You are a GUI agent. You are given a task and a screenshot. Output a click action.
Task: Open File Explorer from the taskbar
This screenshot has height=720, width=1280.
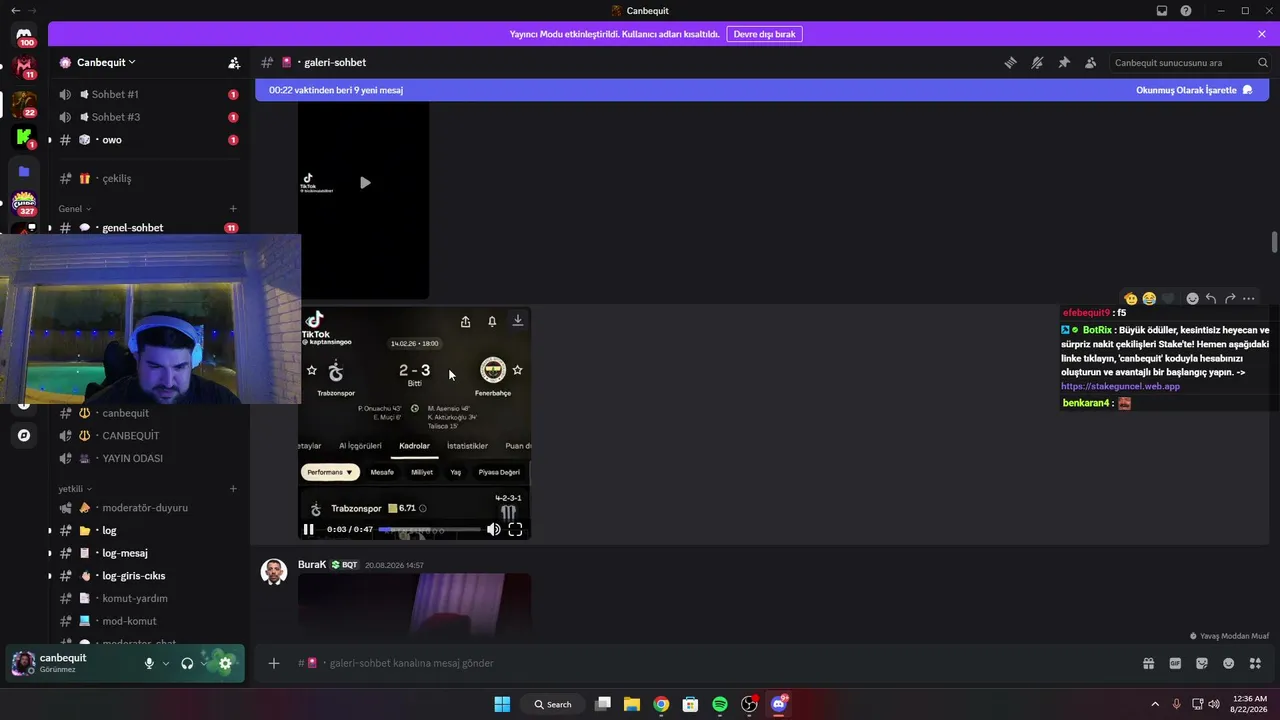coord(632,704)
